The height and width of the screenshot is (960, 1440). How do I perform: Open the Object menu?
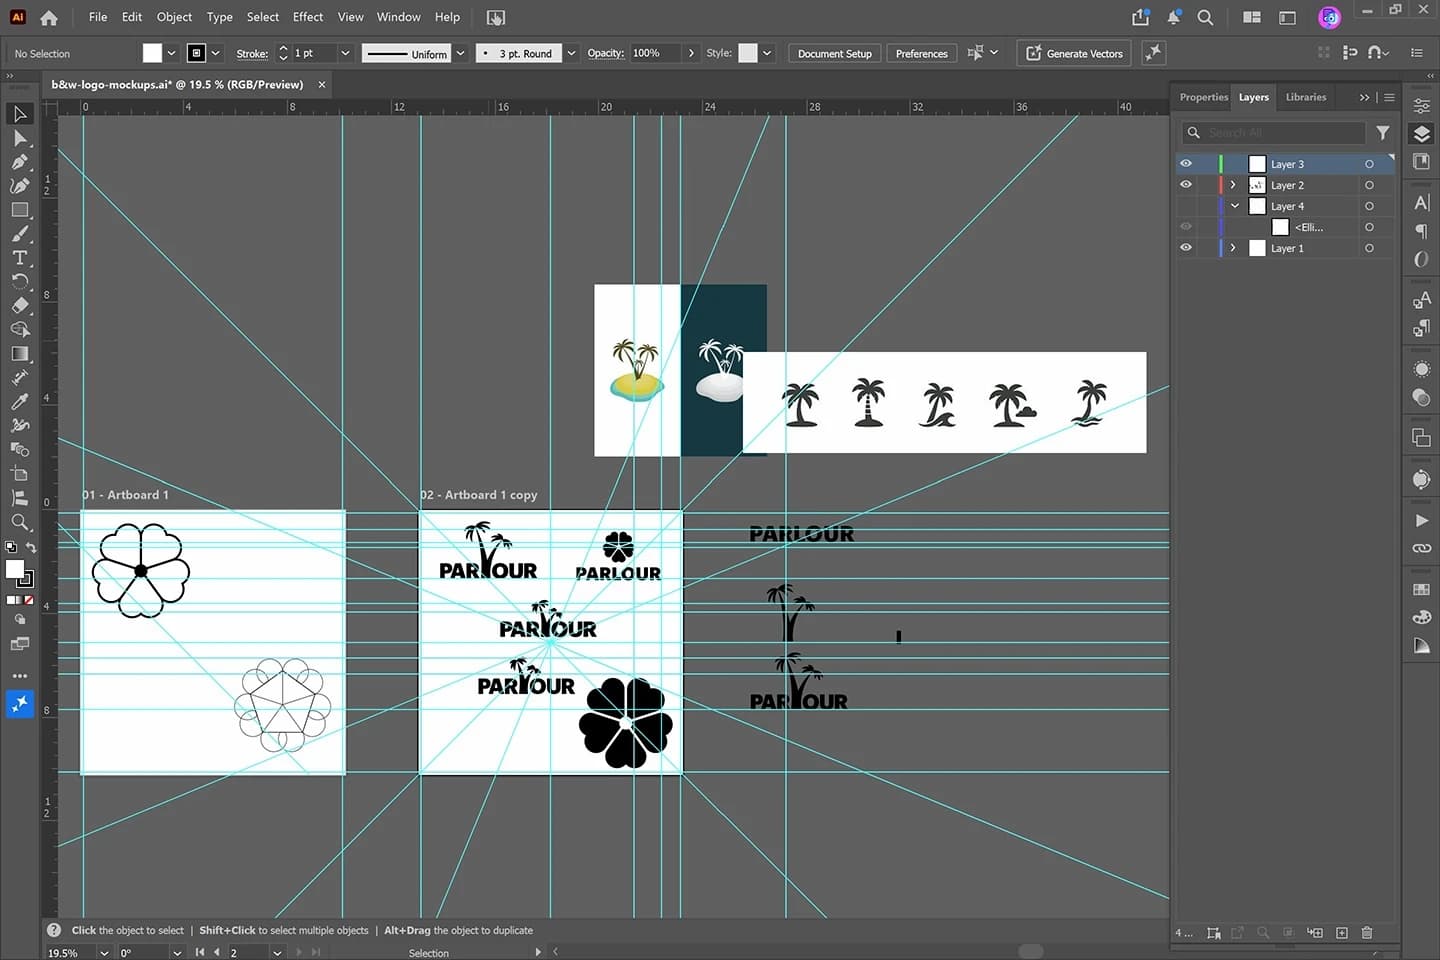pyautogui.click(x=174, y=17)
